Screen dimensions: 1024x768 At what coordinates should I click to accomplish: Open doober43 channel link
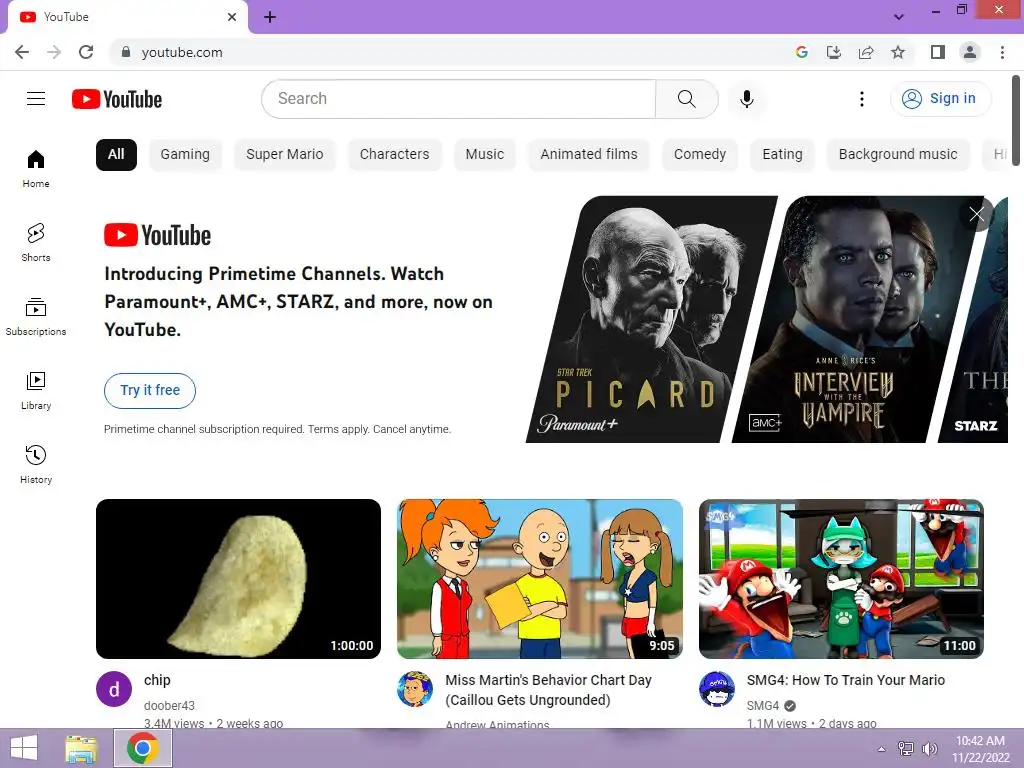(x=169, y=705)
